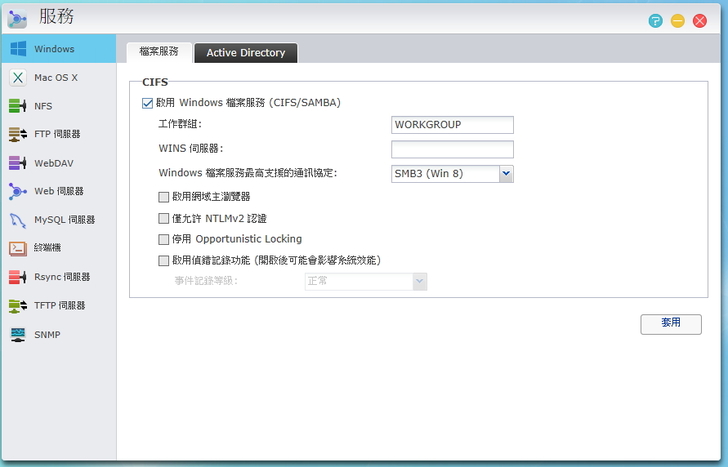Switch to the 檔案服務 tab
Viewport: 728px width, 467px height.
pyautogui.click(x=159, y=52)
